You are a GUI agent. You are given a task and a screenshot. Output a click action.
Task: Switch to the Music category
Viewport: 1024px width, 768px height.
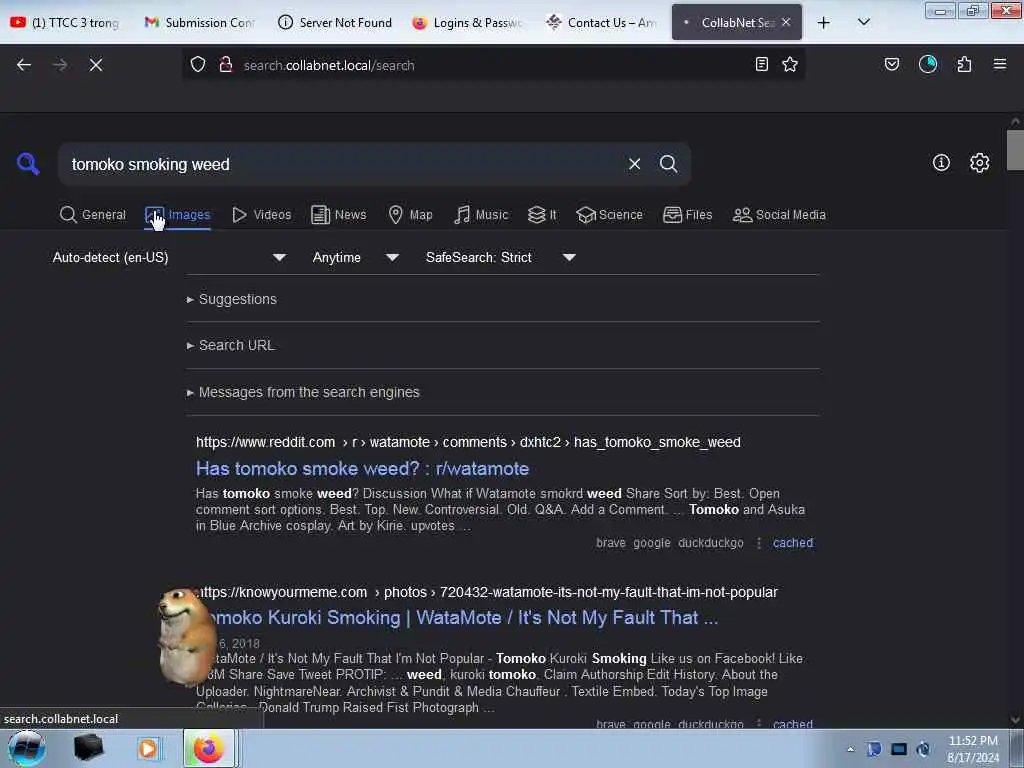(x=481, y=215)
